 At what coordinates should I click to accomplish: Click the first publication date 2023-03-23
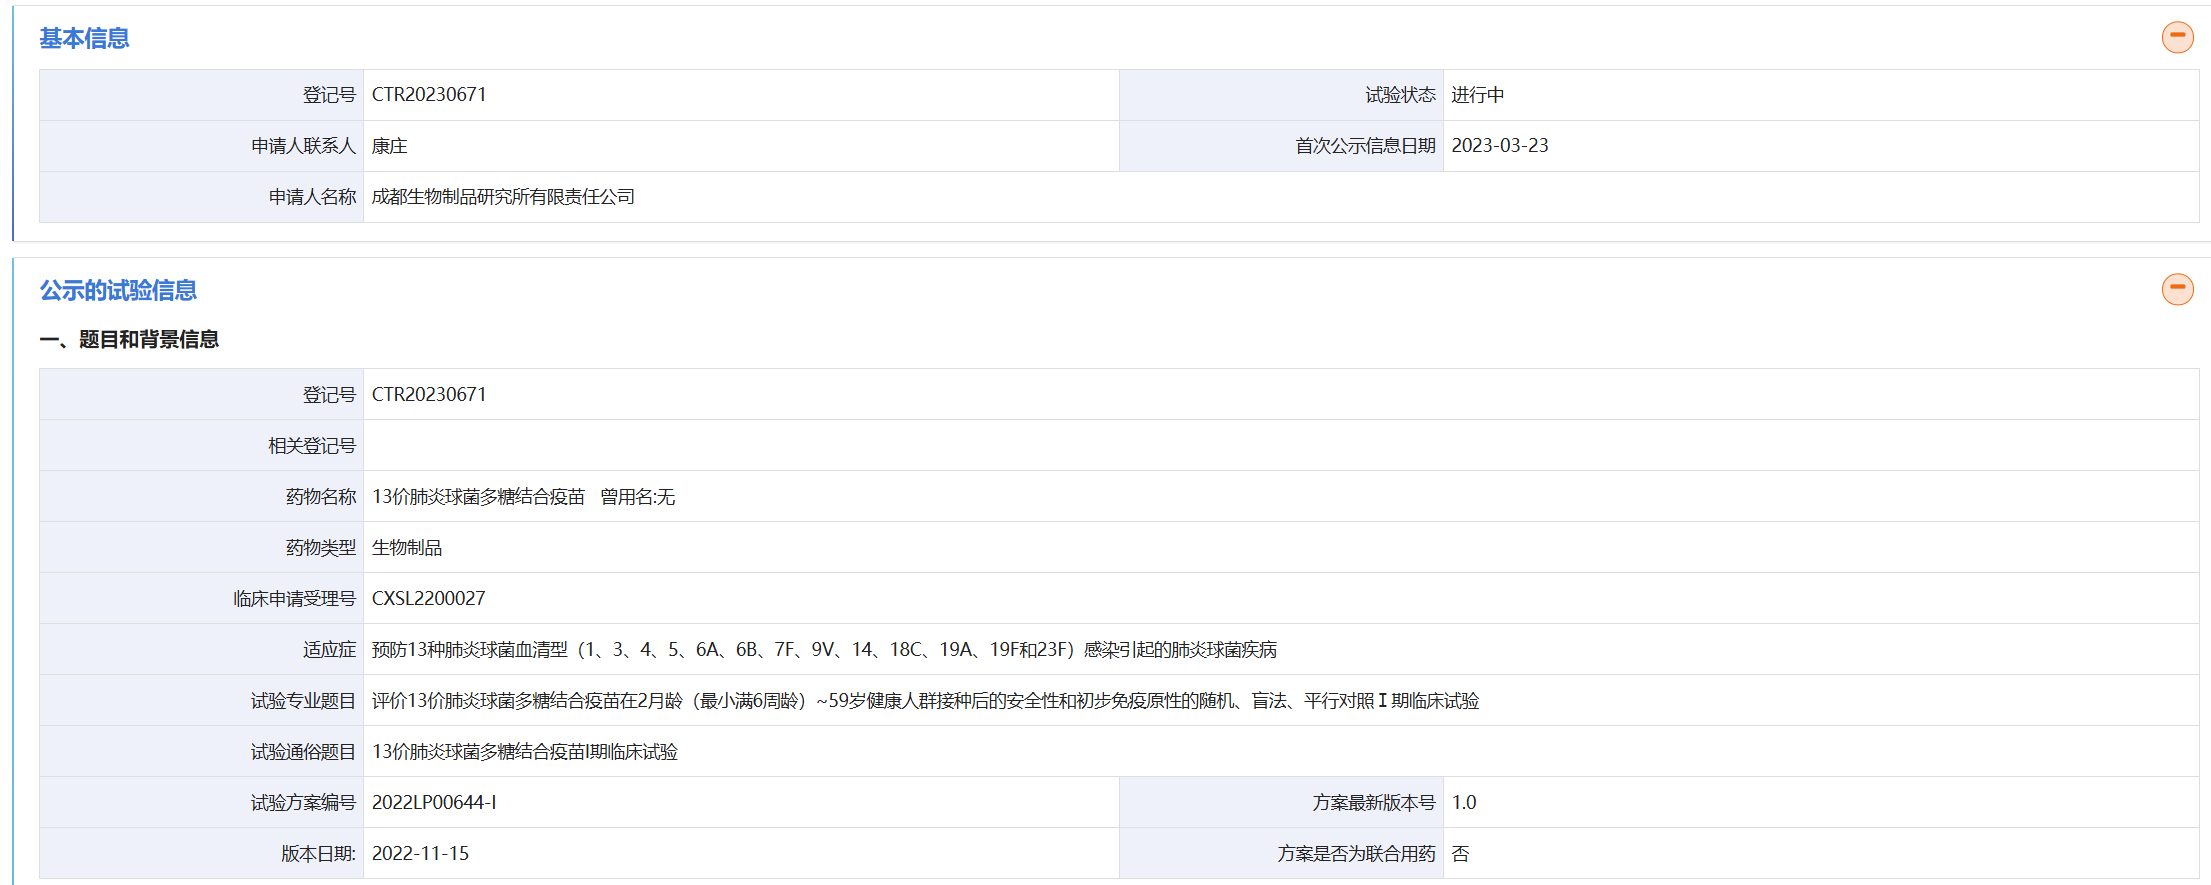tap(1499, 146)
